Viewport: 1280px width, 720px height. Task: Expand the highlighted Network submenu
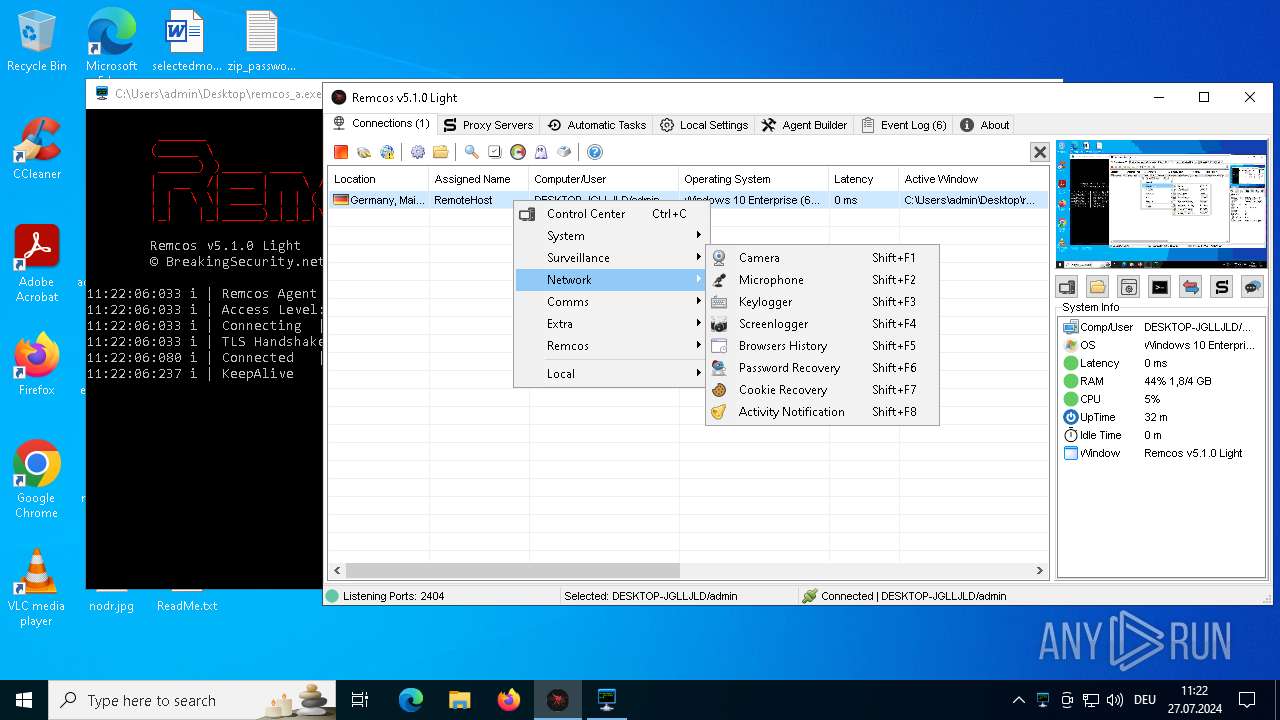point(611,280)
